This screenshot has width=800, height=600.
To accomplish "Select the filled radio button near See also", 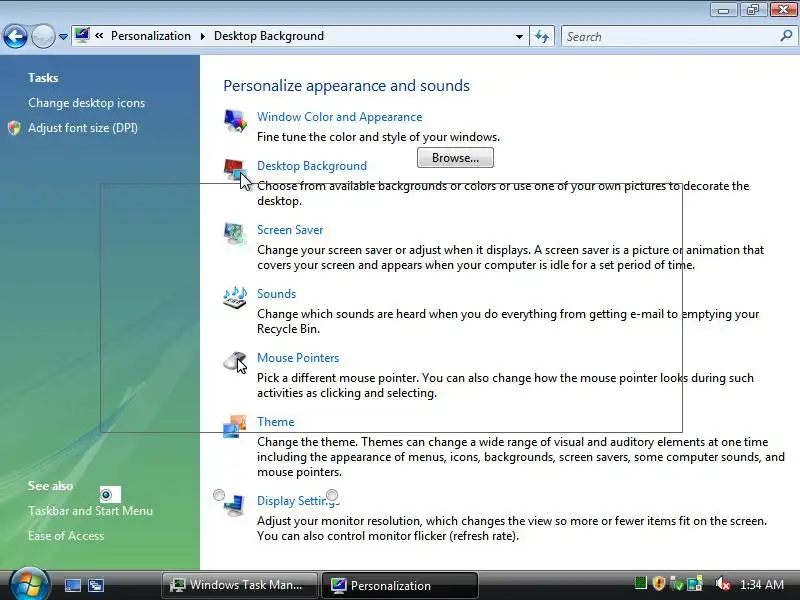I will pyautogui.click(x=106, y=494).
